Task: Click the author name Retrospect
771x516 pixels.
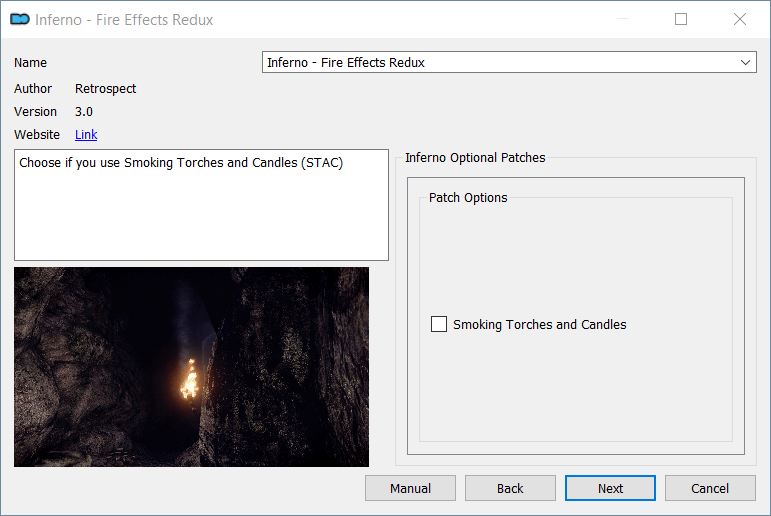Action: click(105, 89)
